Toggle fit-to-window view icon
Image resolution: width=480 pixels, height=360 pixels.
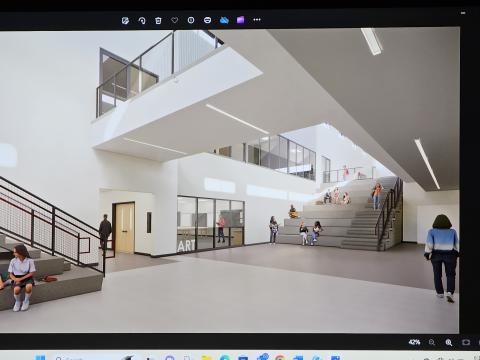tap(466, 342)
